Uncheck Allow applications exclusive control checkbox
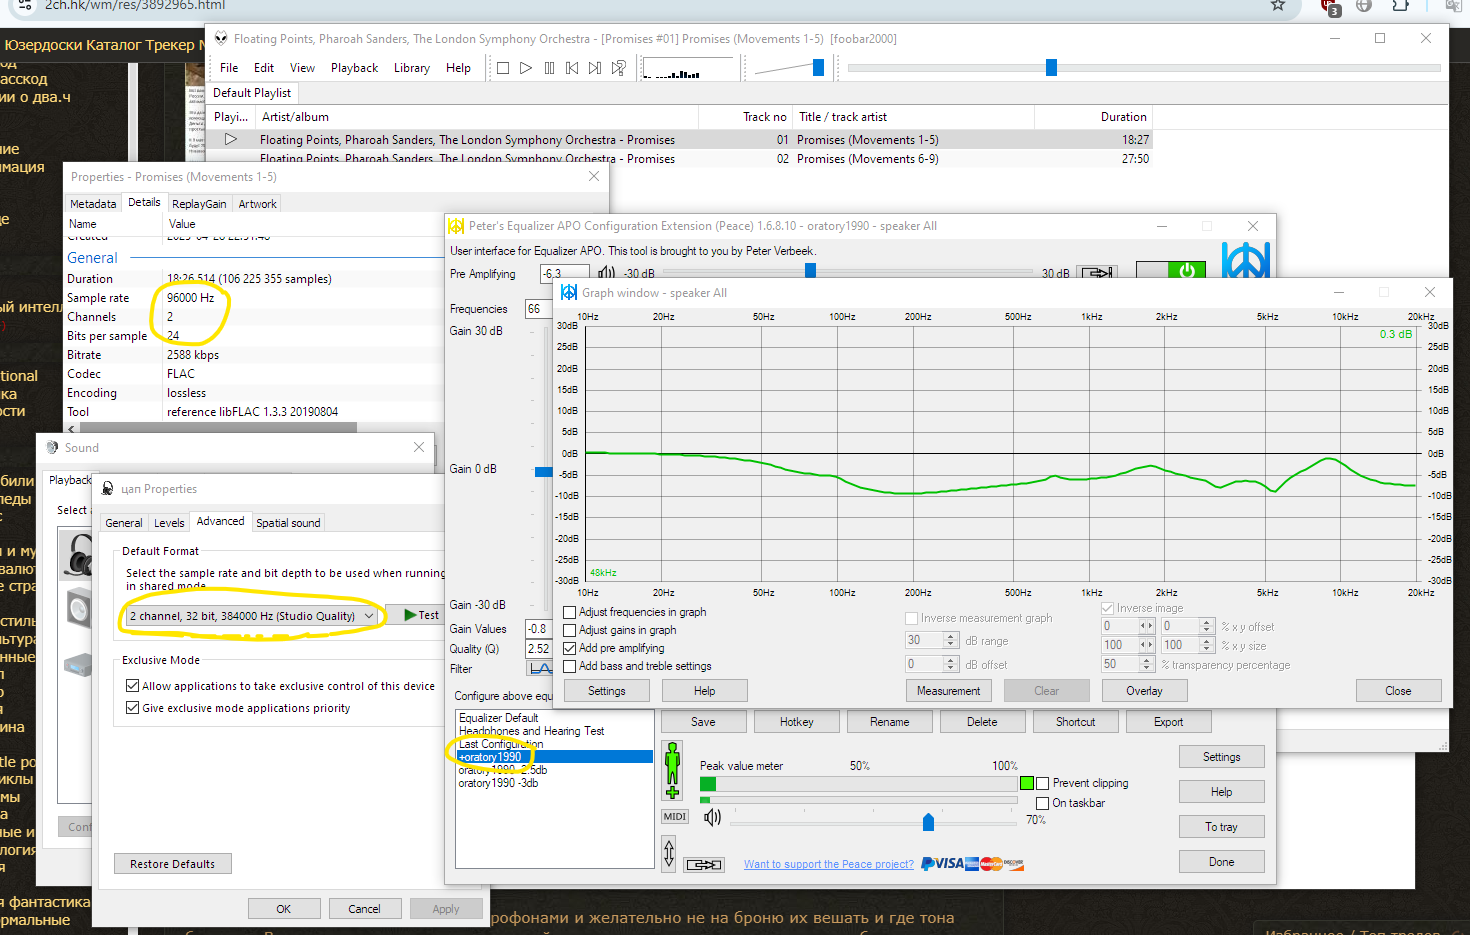The height and width of the screenshot is (935, 1470). point(132,686)
